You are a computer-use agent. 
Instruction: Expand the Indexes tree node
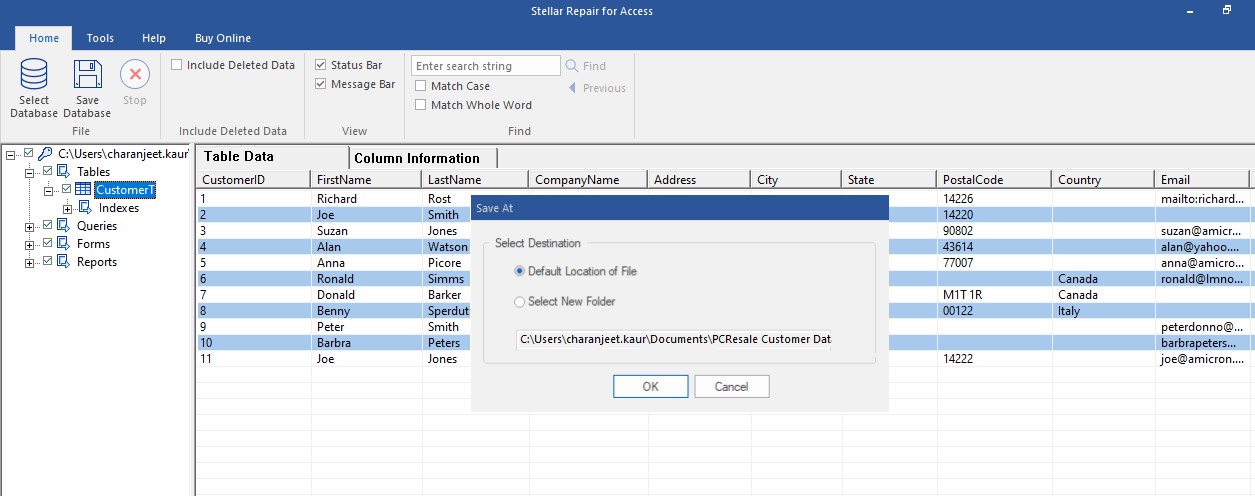[x=68, y=208]
